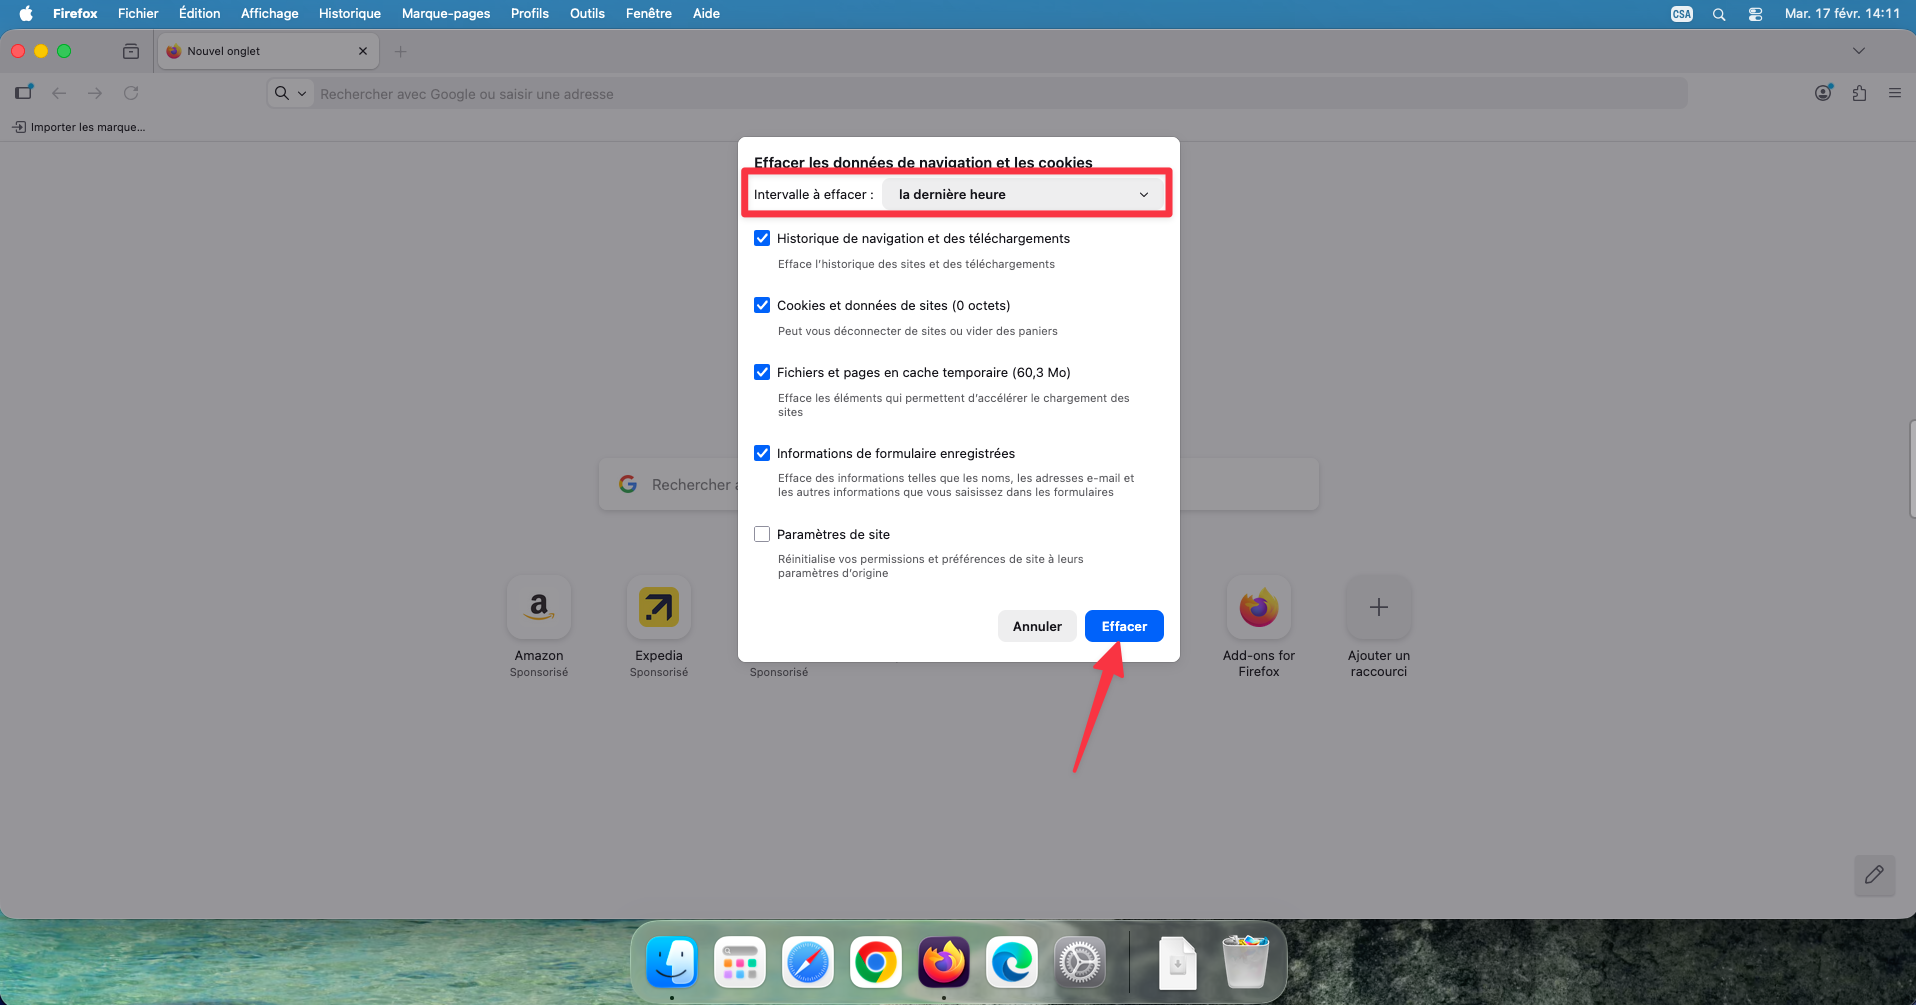The image size is (1916, 1005).
Task: Open the Historique menu
Action: pyautogui.click(x=350, y=13)
